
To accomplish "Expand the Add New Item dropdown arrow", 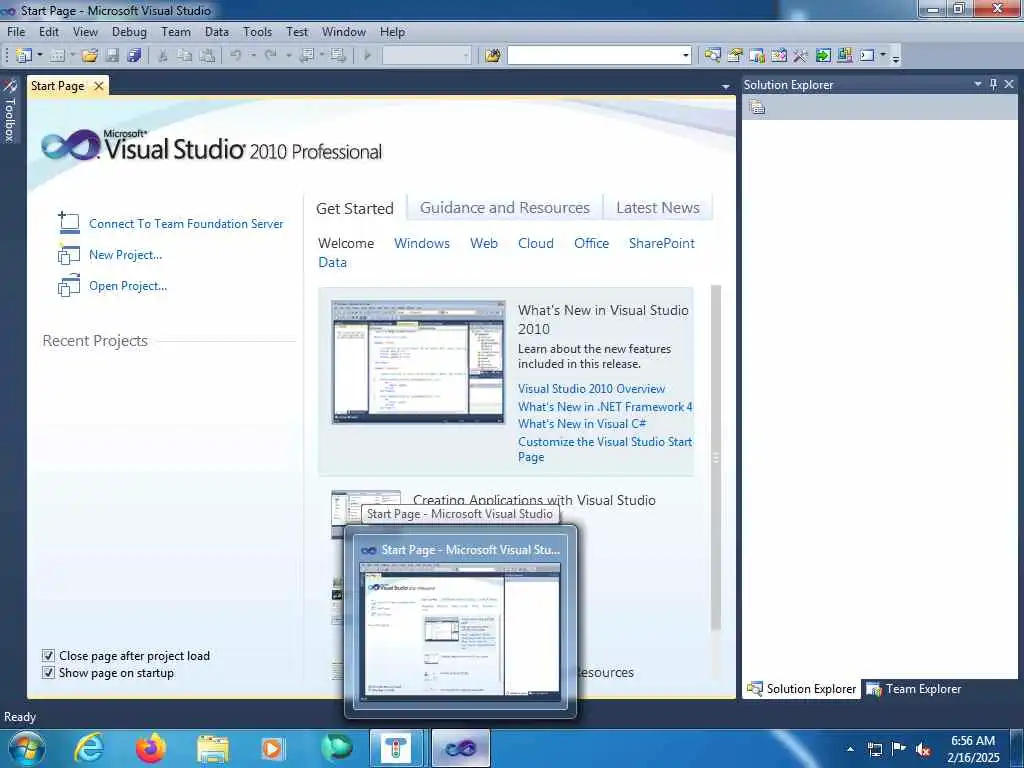I will 72,56.
